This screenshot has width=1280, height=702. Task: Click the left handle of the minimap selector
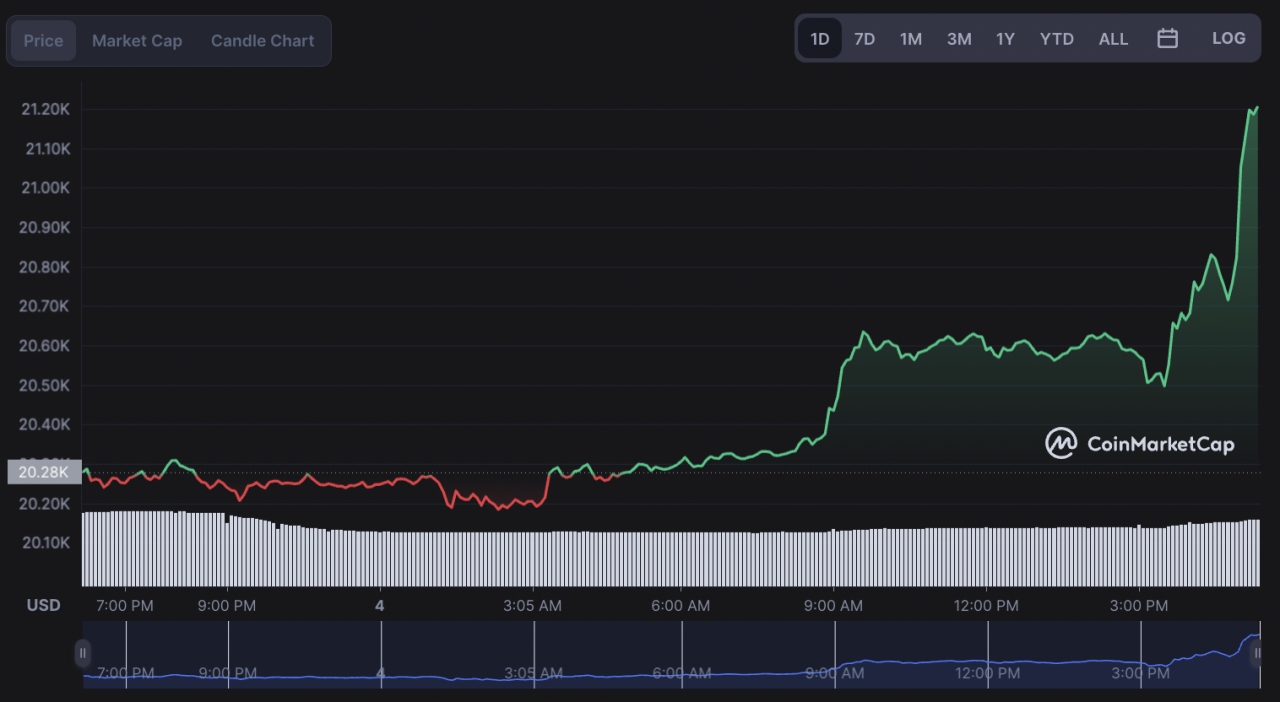(x=83, y=653)
